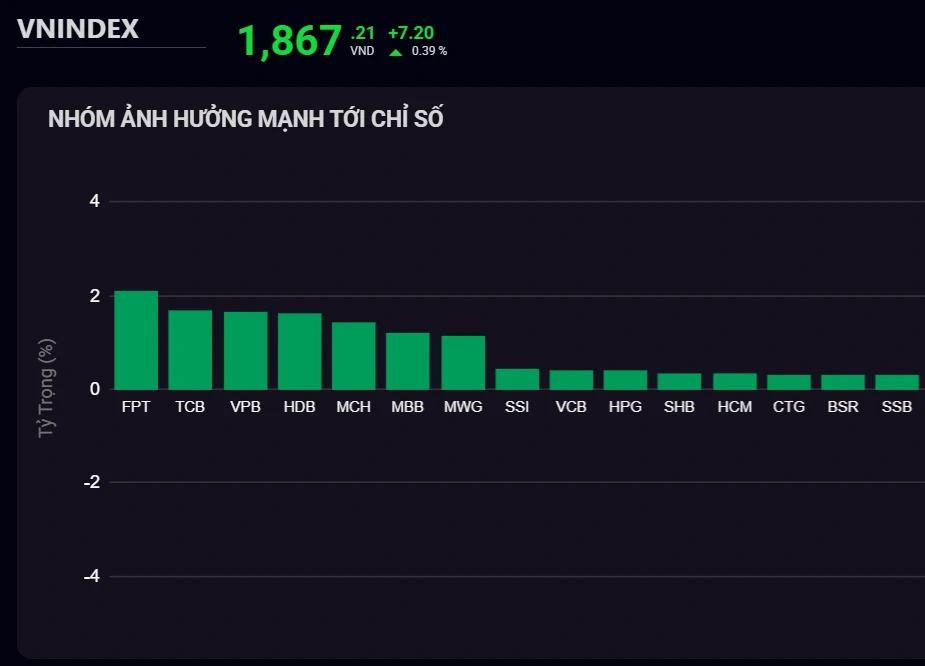Click the 0.39 % percentage change
This screenshot has width=925, height=666.
coord(429,51)
